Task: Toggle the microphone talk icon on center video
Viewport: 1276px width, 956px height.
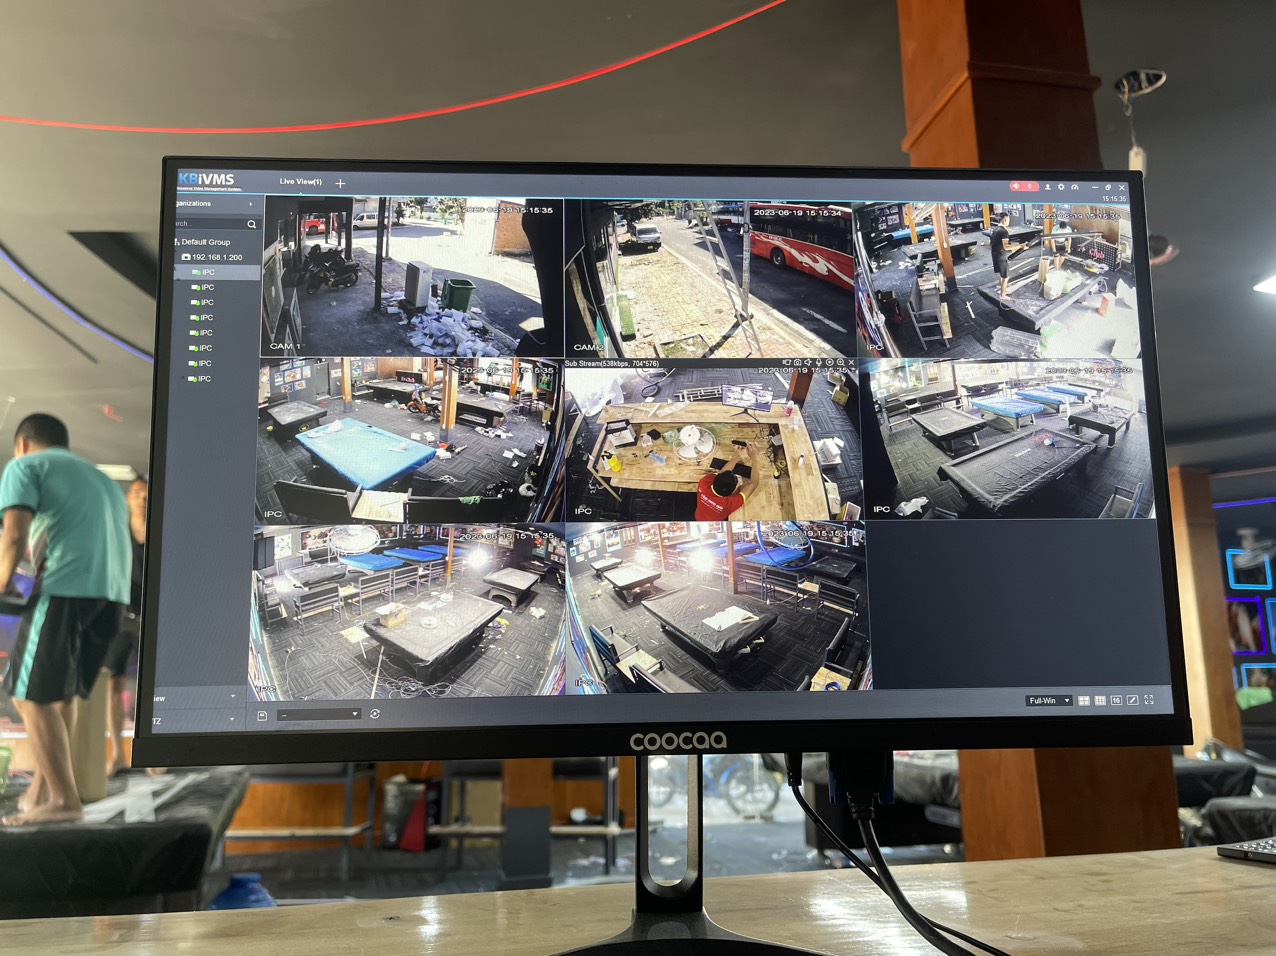Action: coord(819,363)
